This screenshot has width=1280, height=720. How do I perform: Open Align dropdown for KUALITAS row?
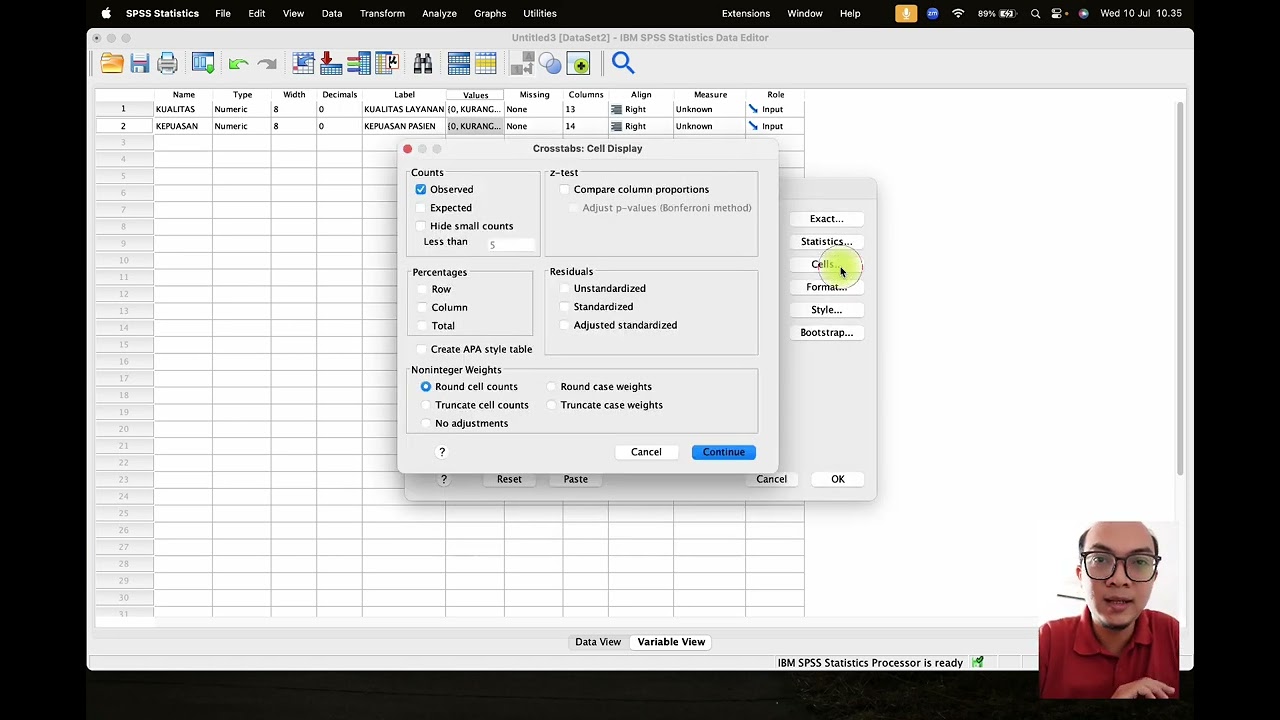pyautogui.click(x=640, y=109)
